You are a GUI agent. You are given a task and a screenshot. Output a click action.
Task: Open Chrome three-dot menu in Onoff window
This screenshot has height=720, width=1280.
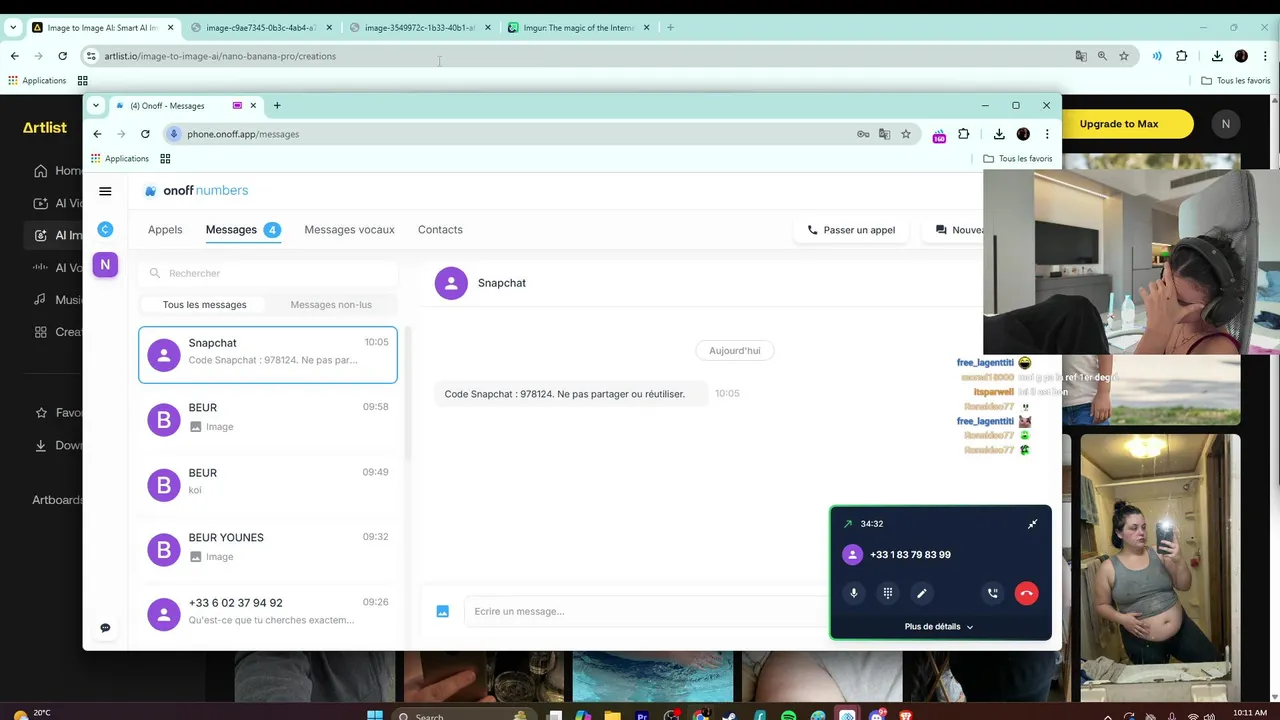[x=1047, y=134]
